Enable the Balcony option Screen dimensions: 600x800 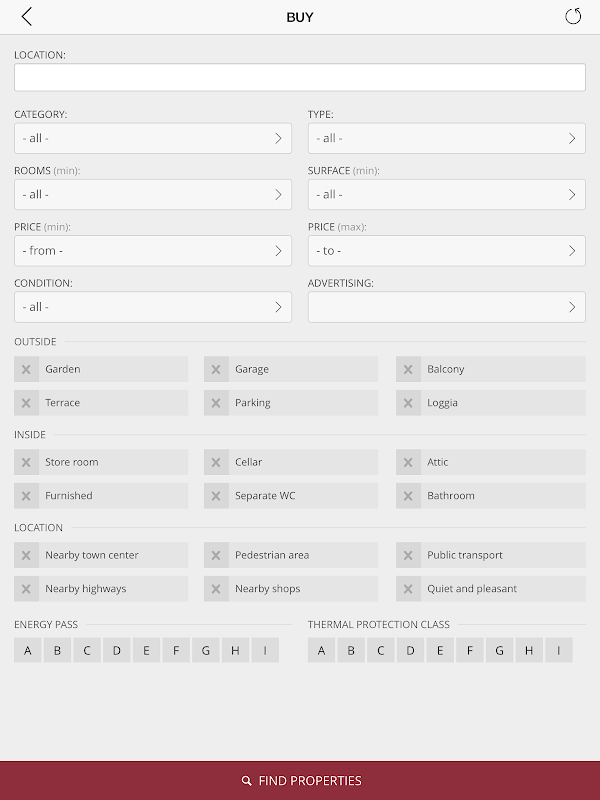(408, 369)
